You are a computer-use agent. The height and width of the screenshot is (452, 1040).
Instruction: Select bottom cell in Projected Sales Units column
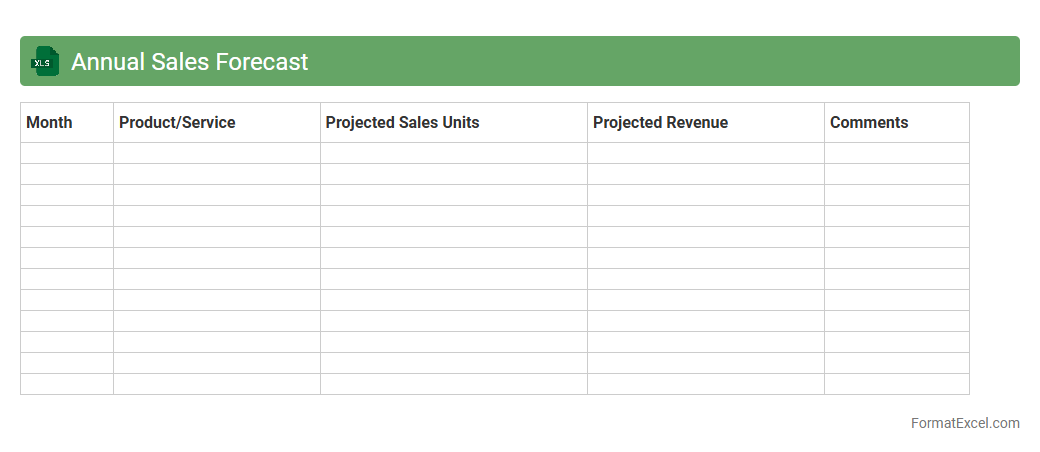point(454,384)
